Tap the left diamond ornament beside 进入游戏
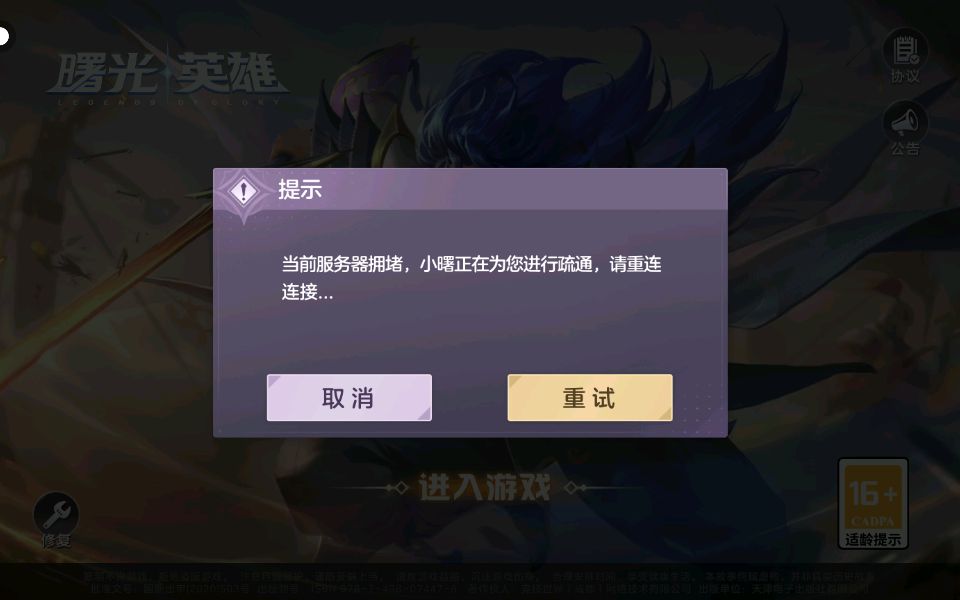The image size is (960, 600). (398, 488)
